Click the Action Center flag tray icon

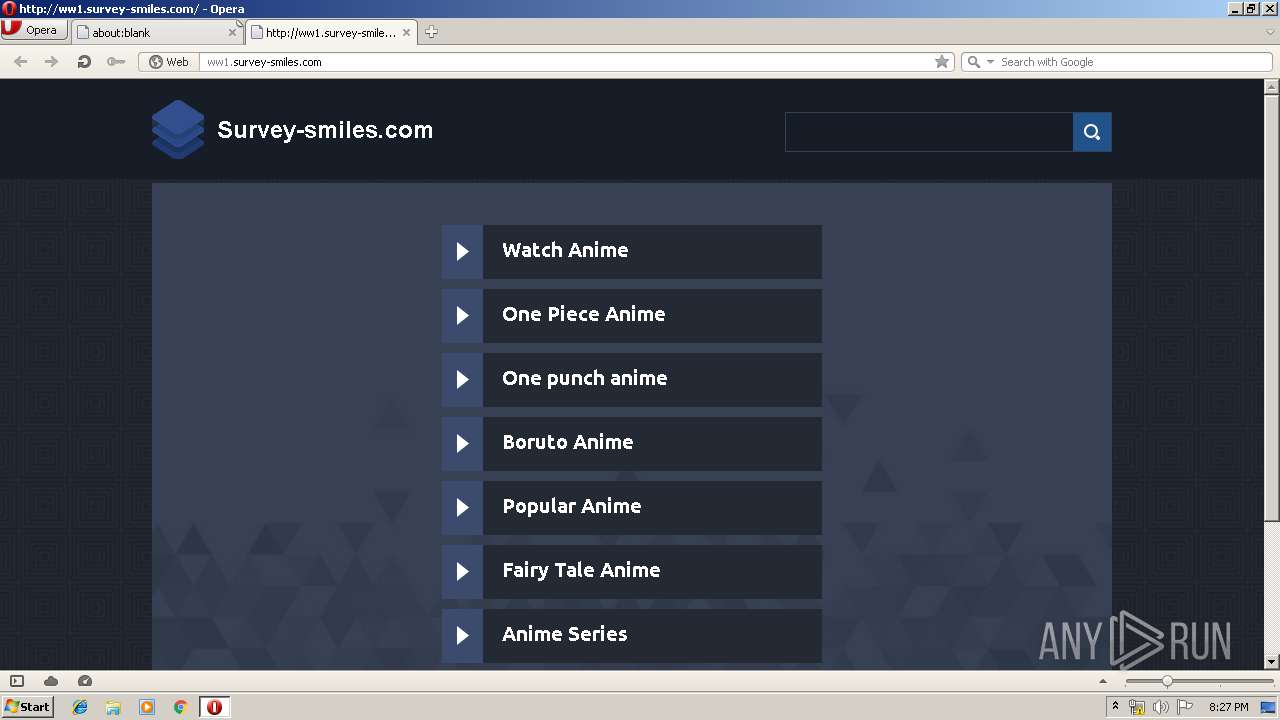click(x=1185, y=707)
